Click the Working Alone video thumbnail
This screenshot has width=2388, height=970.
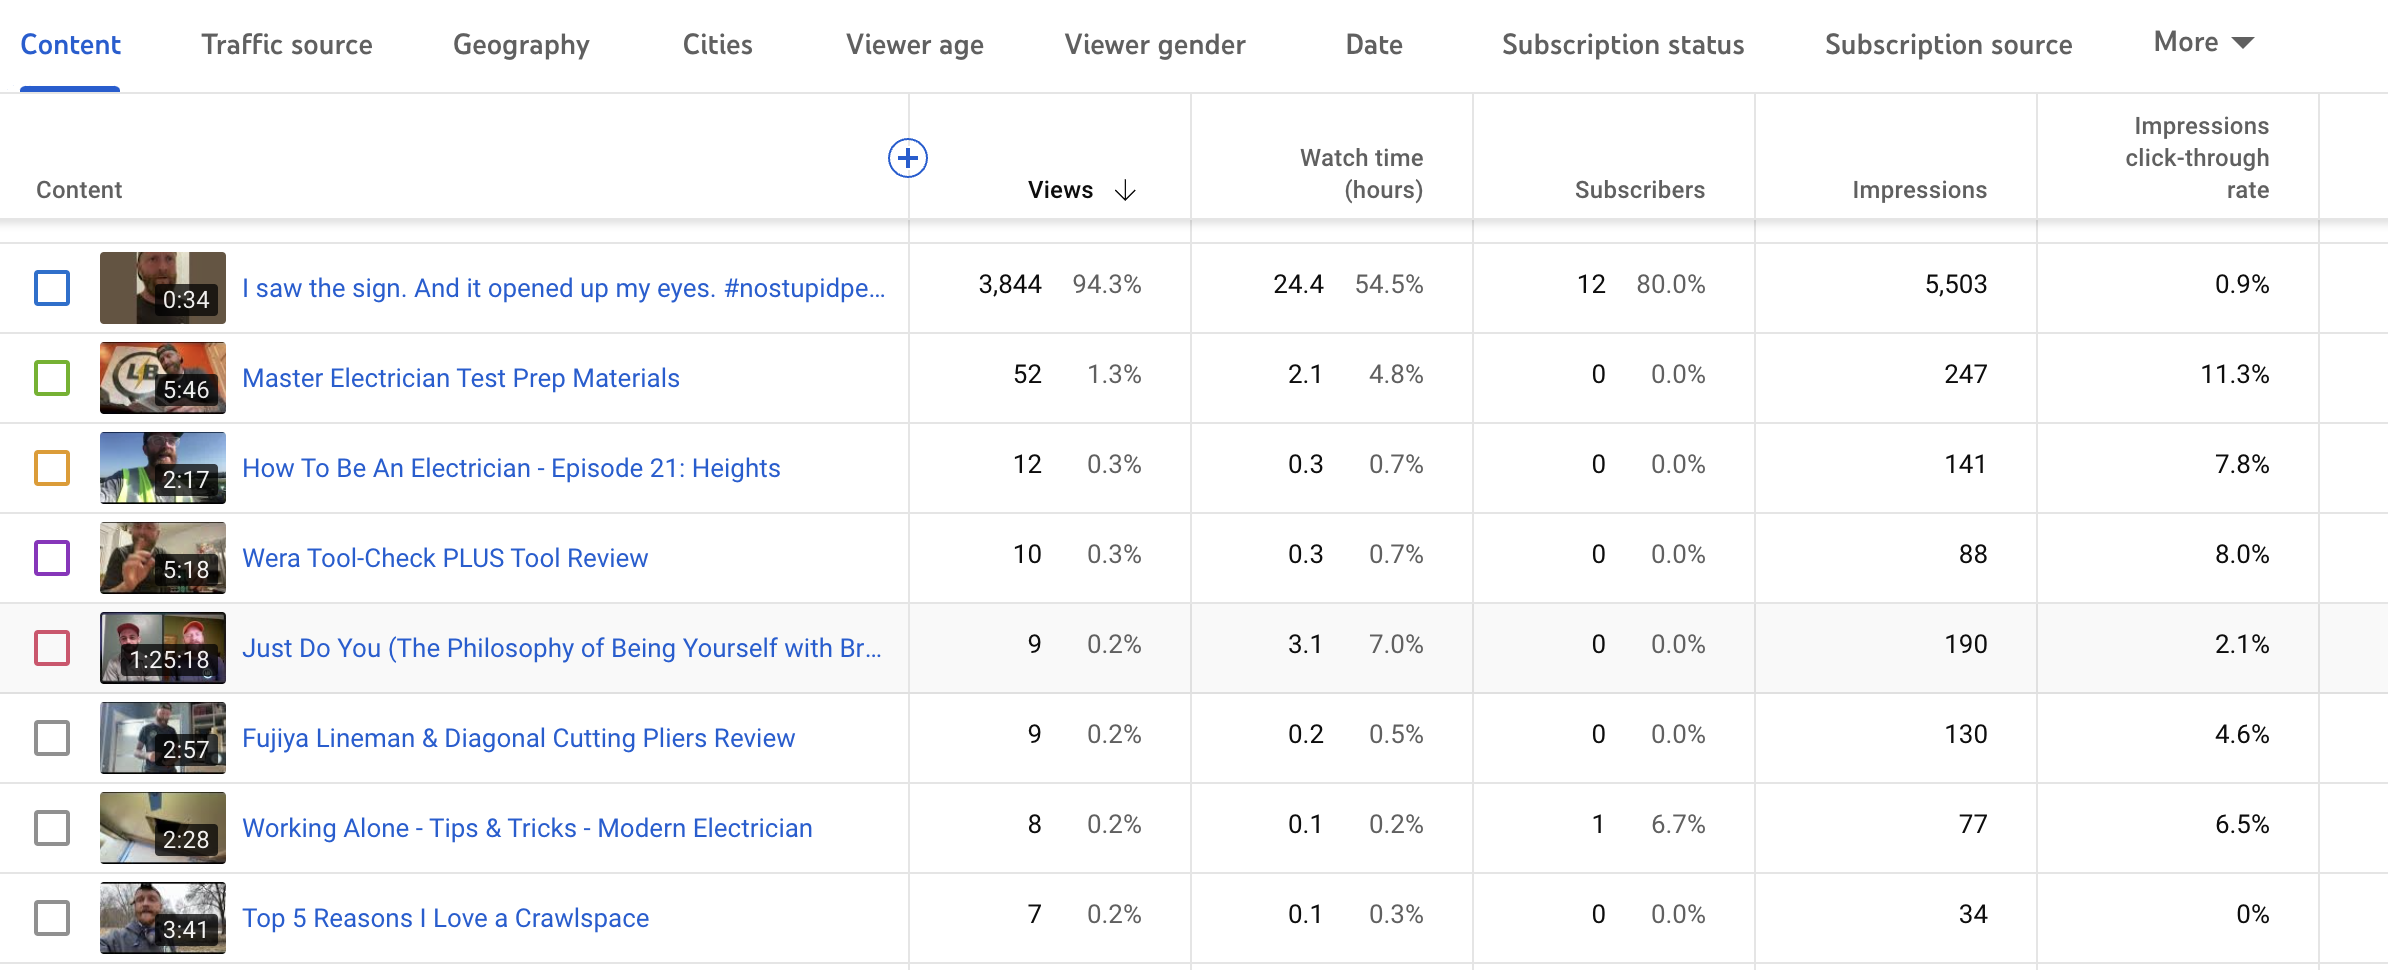pos(162,827)
